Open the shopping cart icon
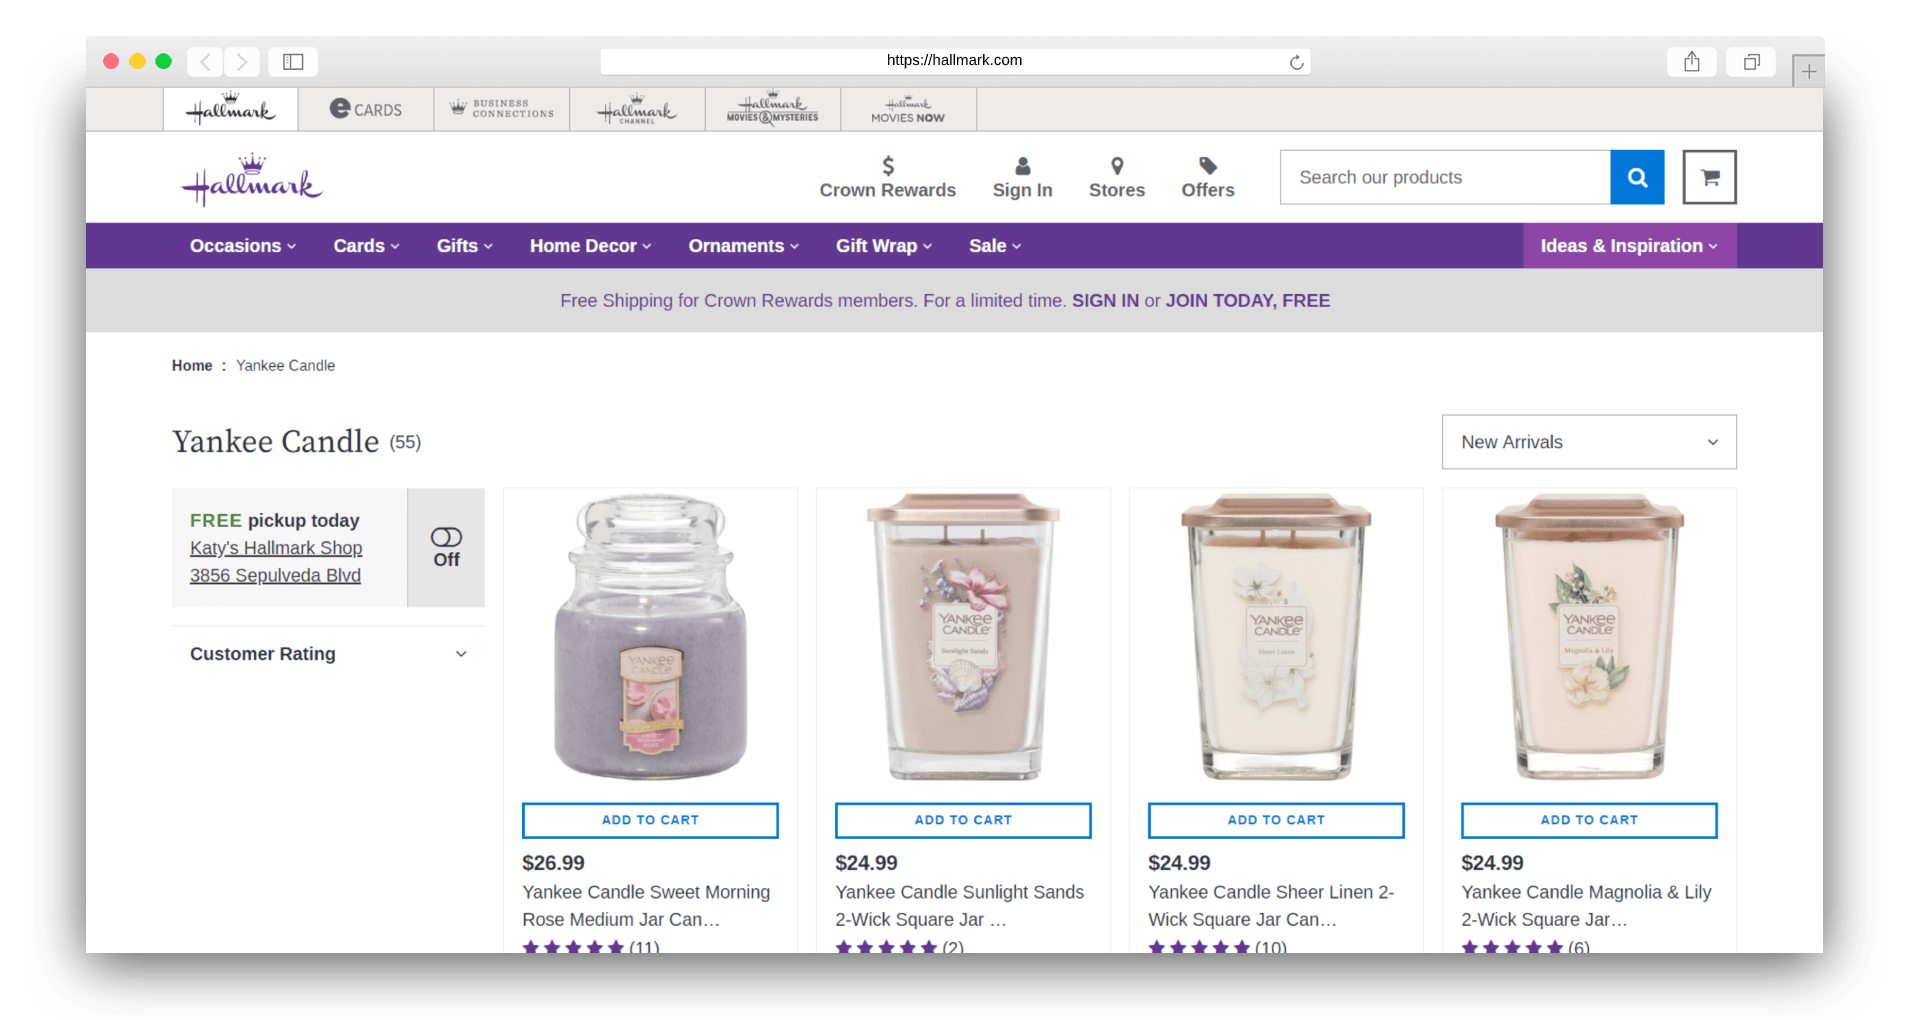Image resolution: width=1920 pixels, height=1020 pixels. coord(1709,177)
